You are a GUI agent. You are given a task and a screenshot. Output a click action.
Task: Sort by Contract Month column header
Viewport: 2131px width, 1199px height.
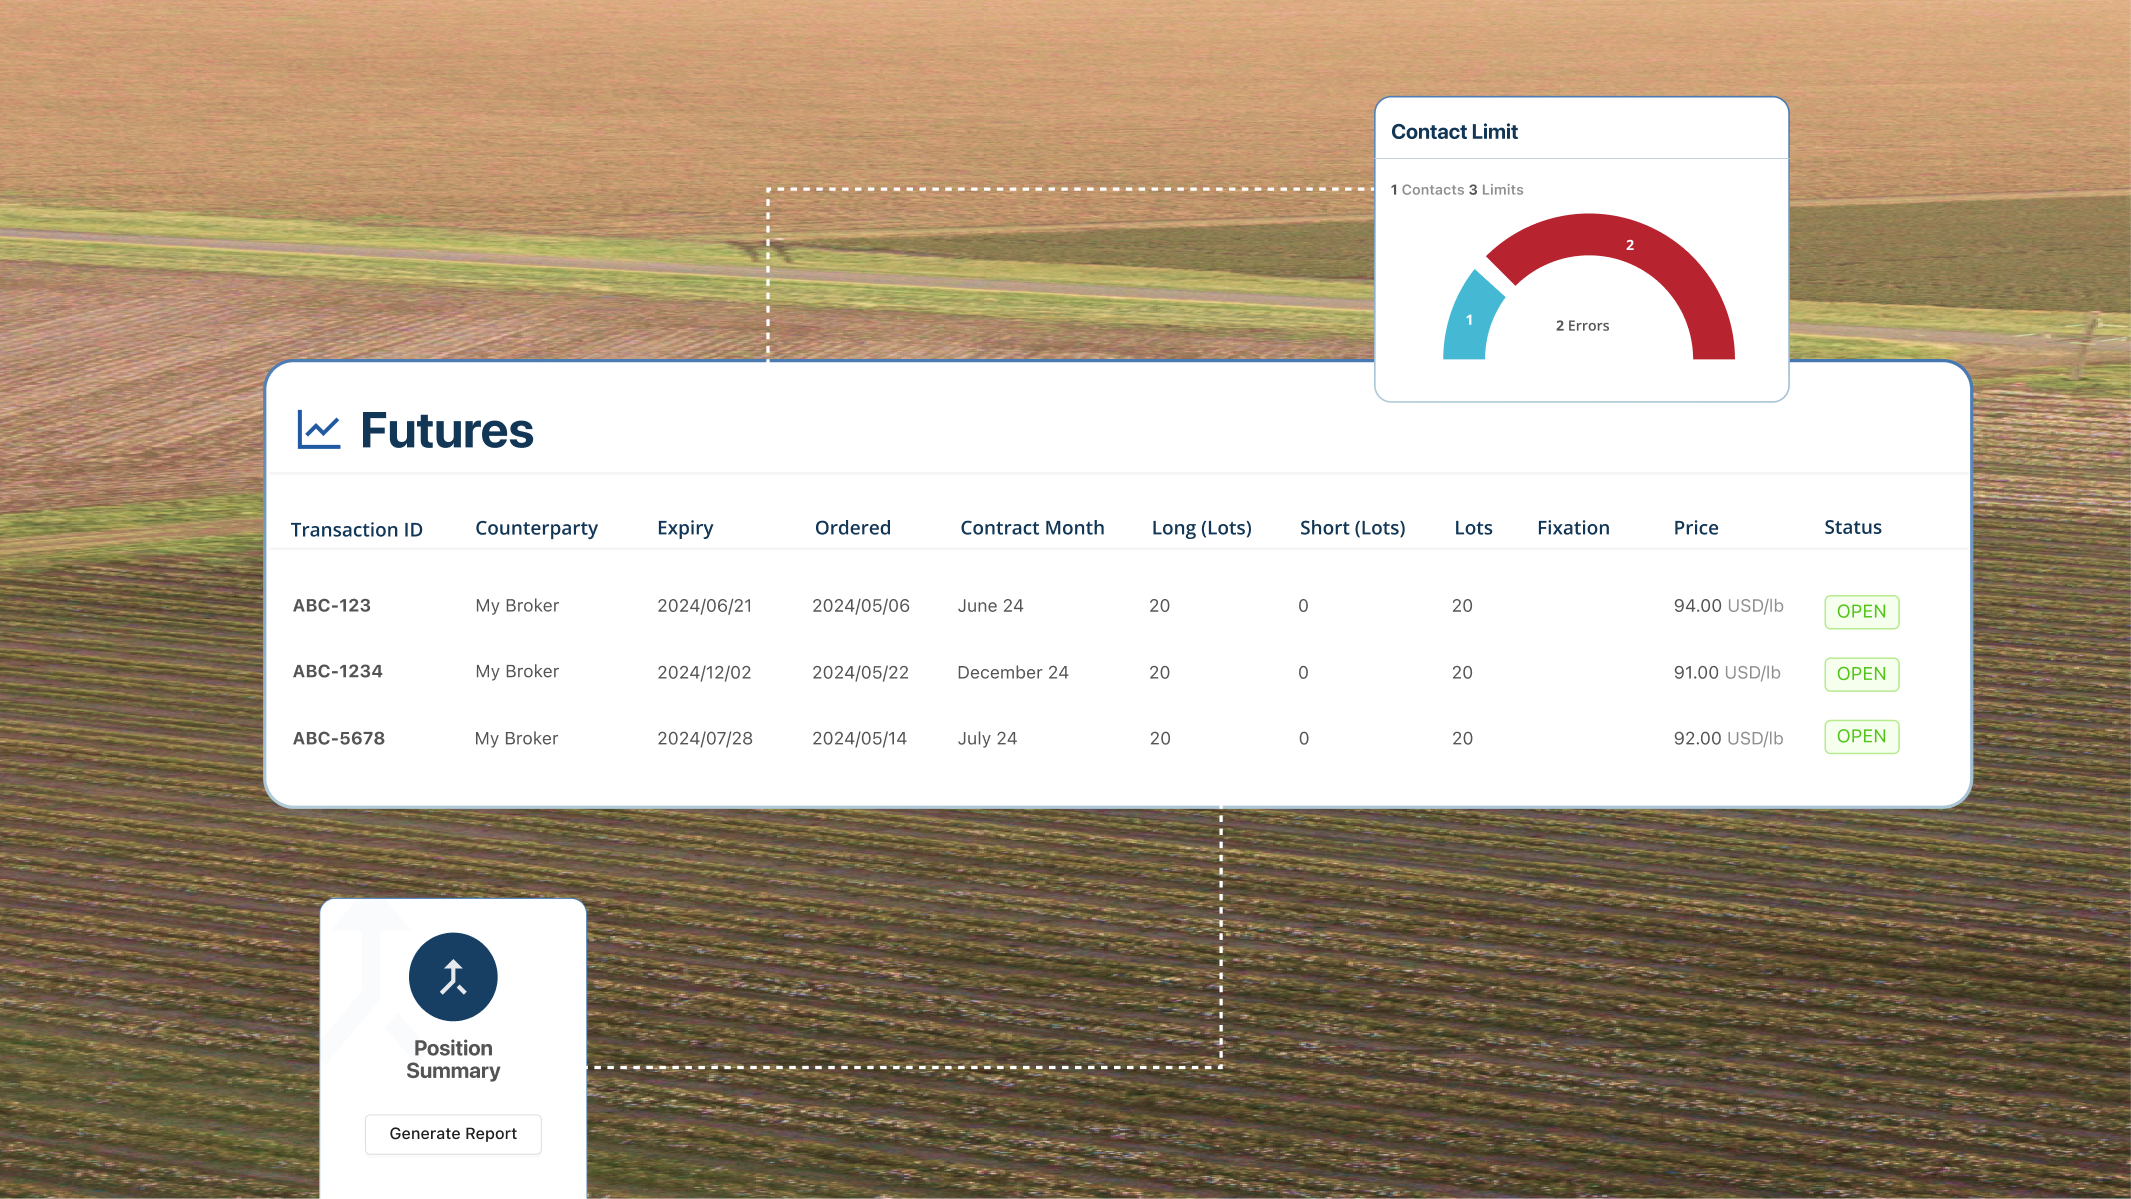(x=1032, y=528)
